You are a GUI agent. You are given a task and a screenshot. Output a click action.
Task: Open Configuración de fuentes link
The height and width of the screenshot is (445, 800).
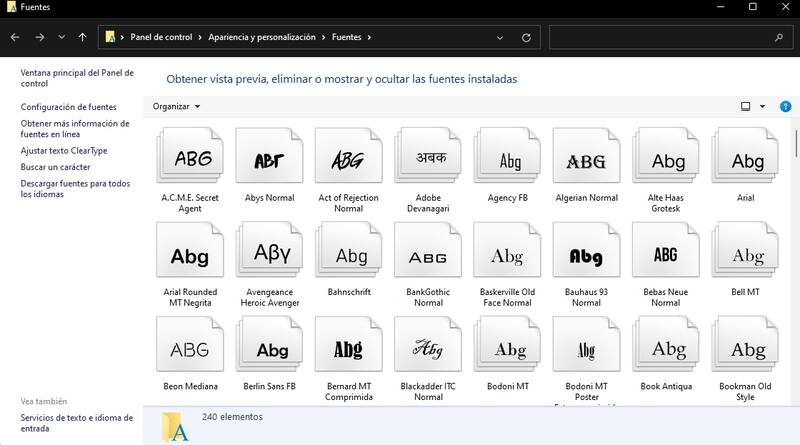(x=68, y=107)
